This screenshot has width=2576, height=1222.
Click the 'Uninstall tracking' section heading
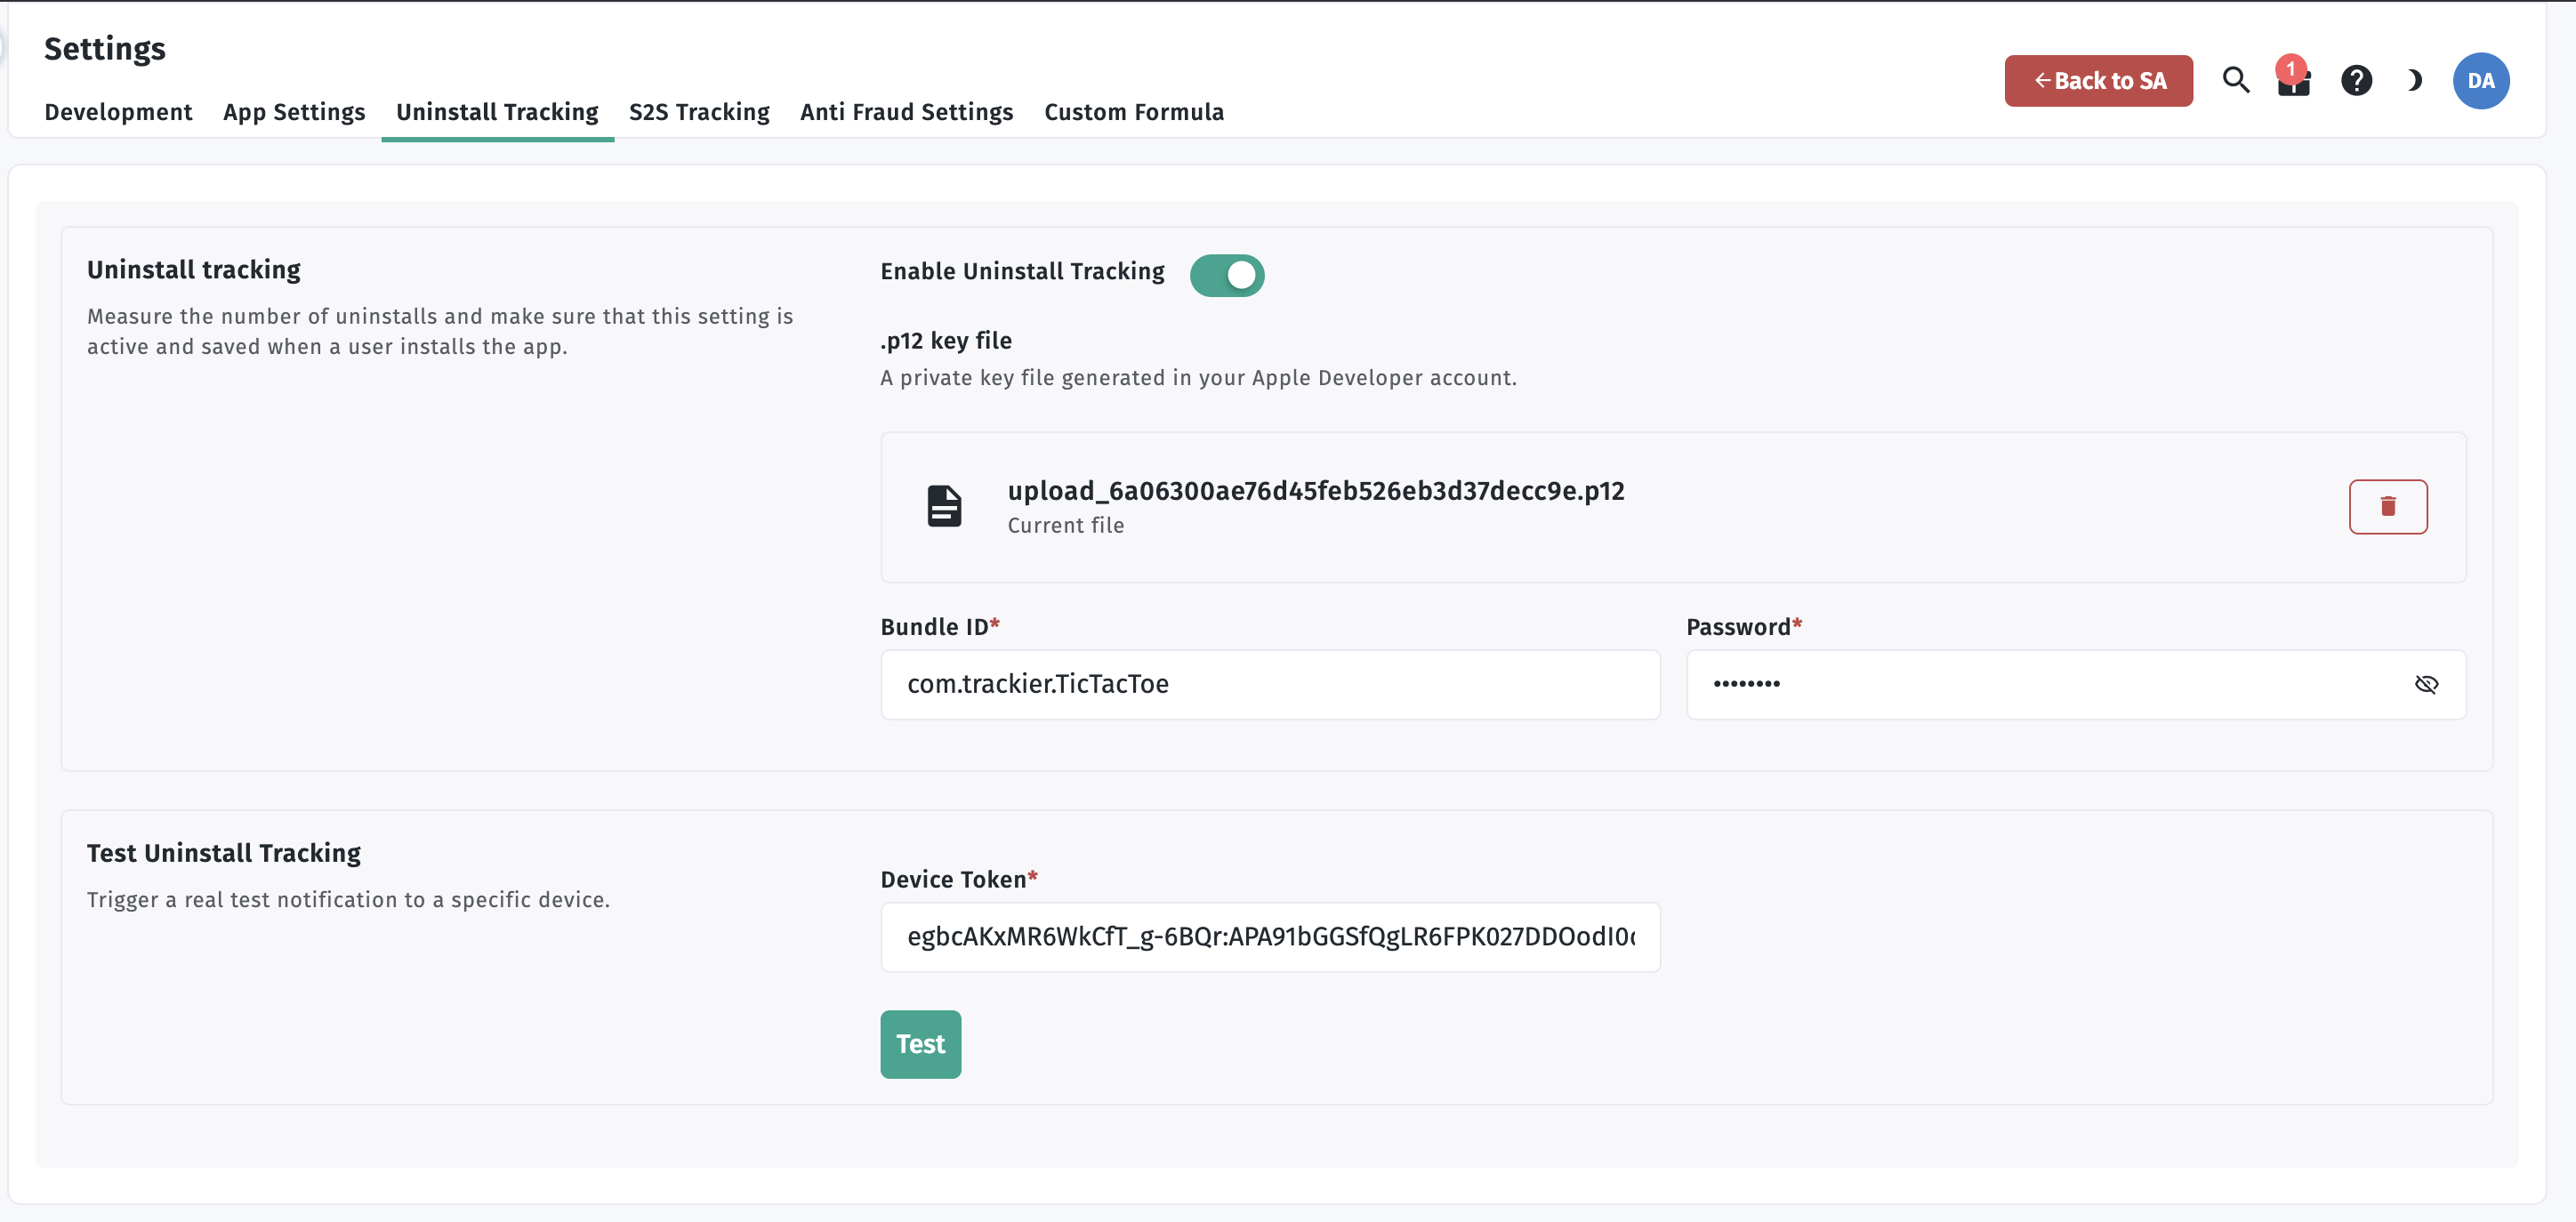click(194, 270)
